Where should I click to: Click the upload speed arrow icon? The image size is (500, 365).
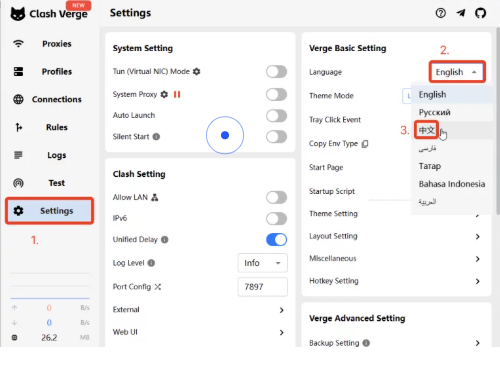[x=14, y=308]
